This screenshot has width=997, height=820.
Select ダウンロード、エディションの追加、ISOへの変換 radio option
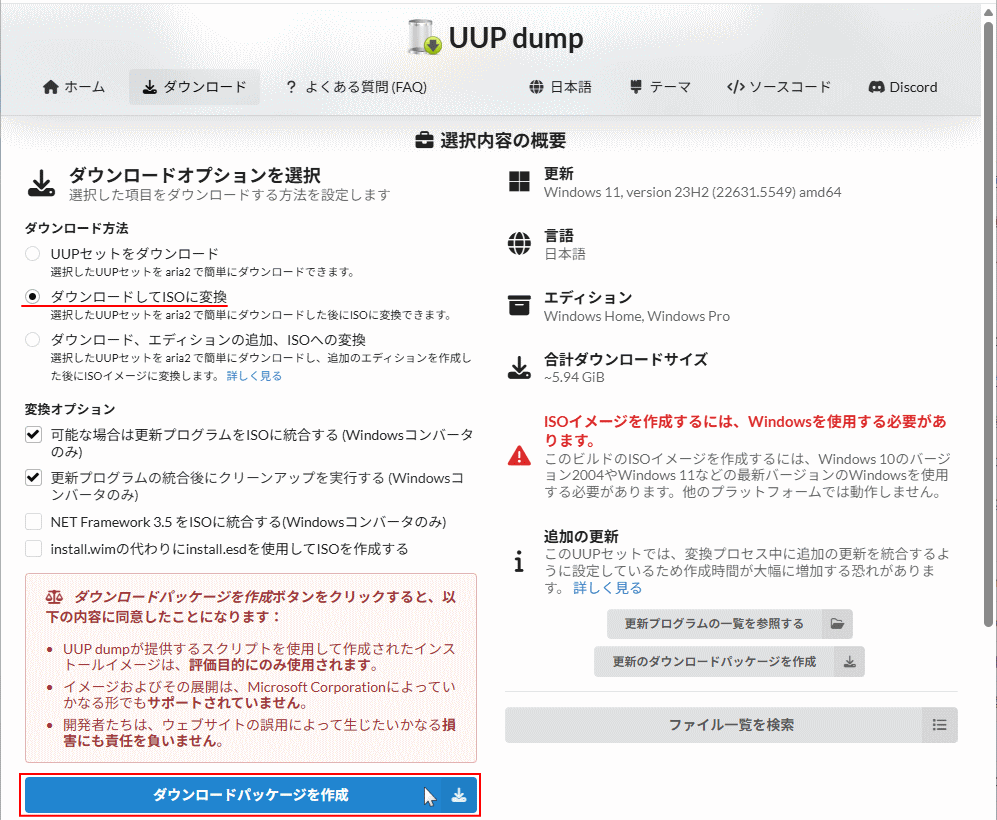pyautogui.click(x=32, y=339)
